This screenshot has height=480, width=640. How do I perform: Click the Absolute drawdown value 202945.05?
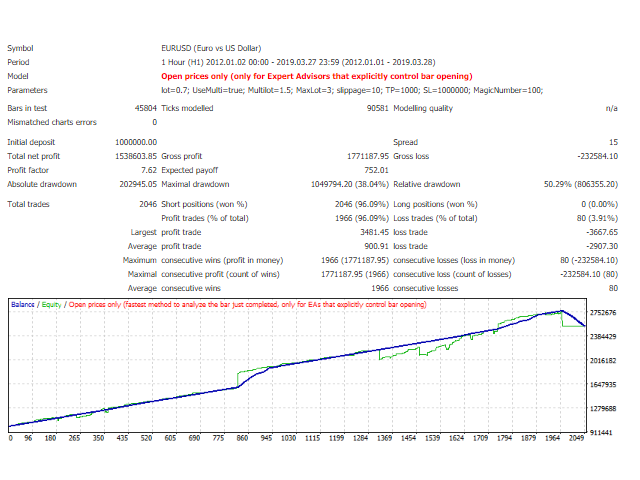pos(138,184)
